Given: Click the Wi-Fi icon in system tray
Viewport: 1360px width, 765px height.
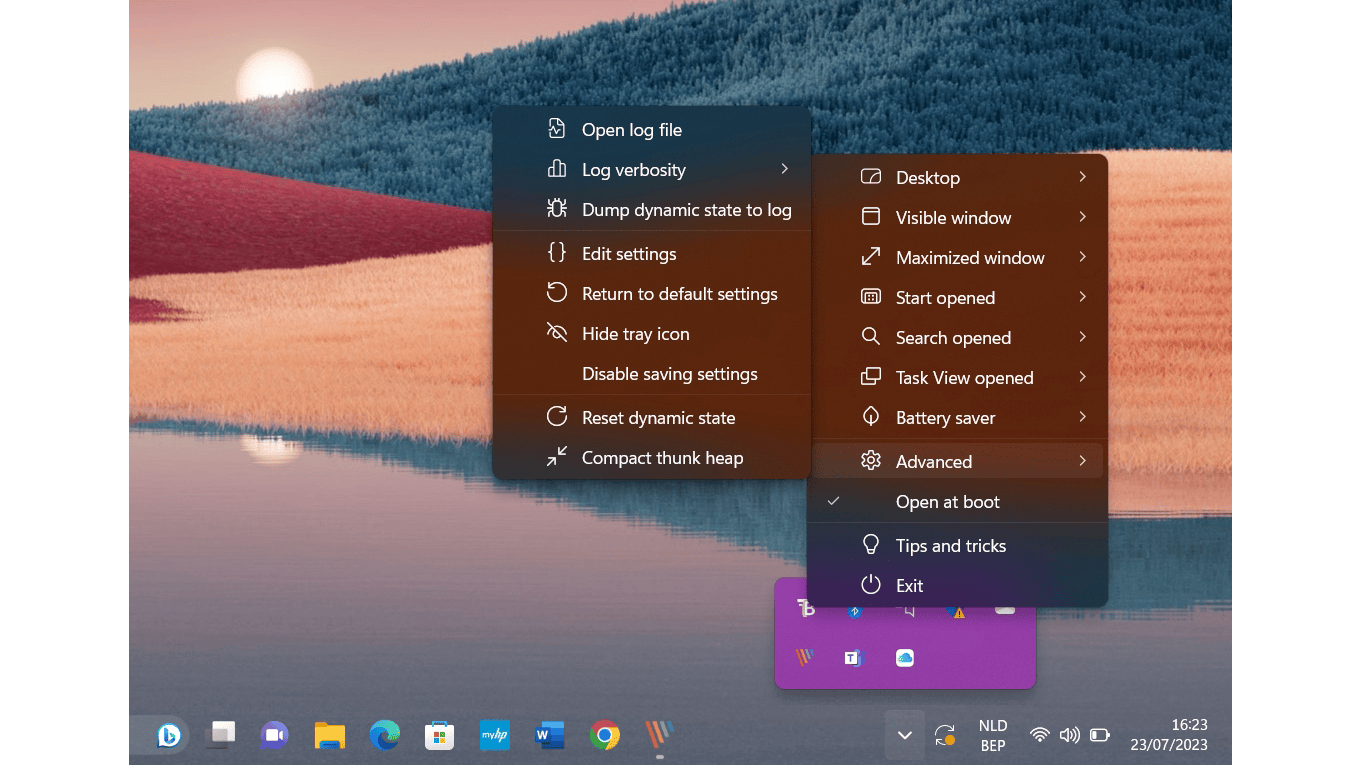Looking at the screenshot, I should pos(1040,736).
